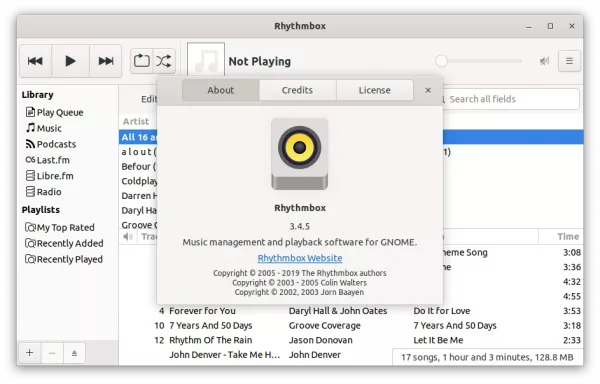Switch to the License tab

(375, 90)
